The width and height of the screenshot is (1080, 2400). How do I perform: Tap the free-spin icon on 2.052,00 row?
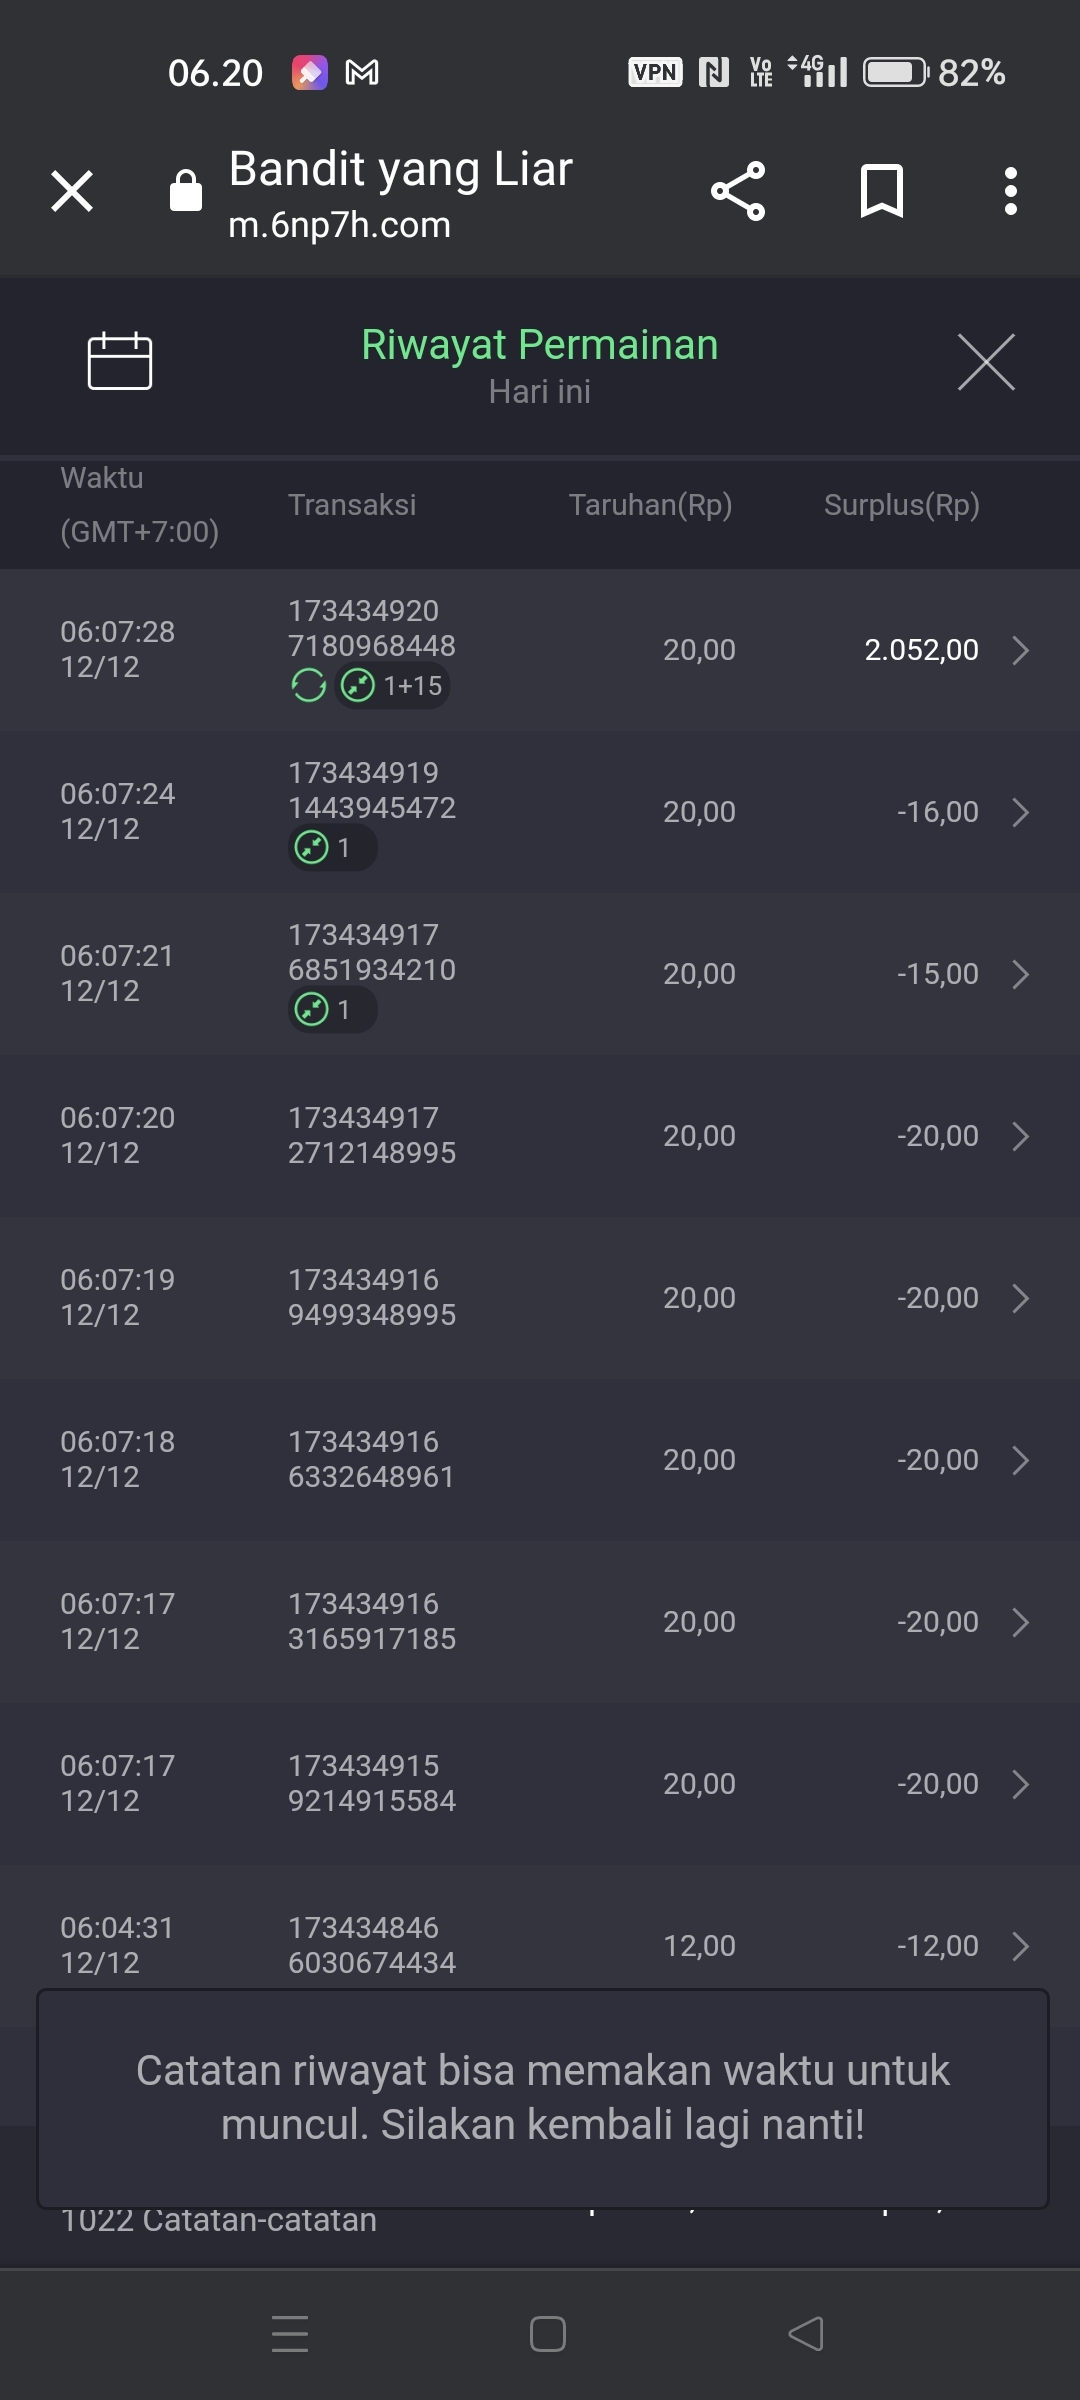[x=308, y=686]
